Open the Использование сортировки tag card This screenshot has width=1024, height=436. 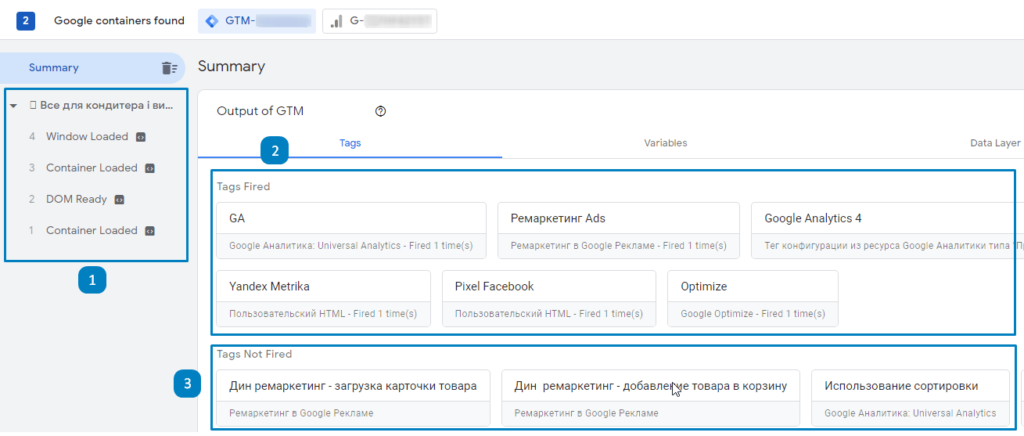click(910, 398)
